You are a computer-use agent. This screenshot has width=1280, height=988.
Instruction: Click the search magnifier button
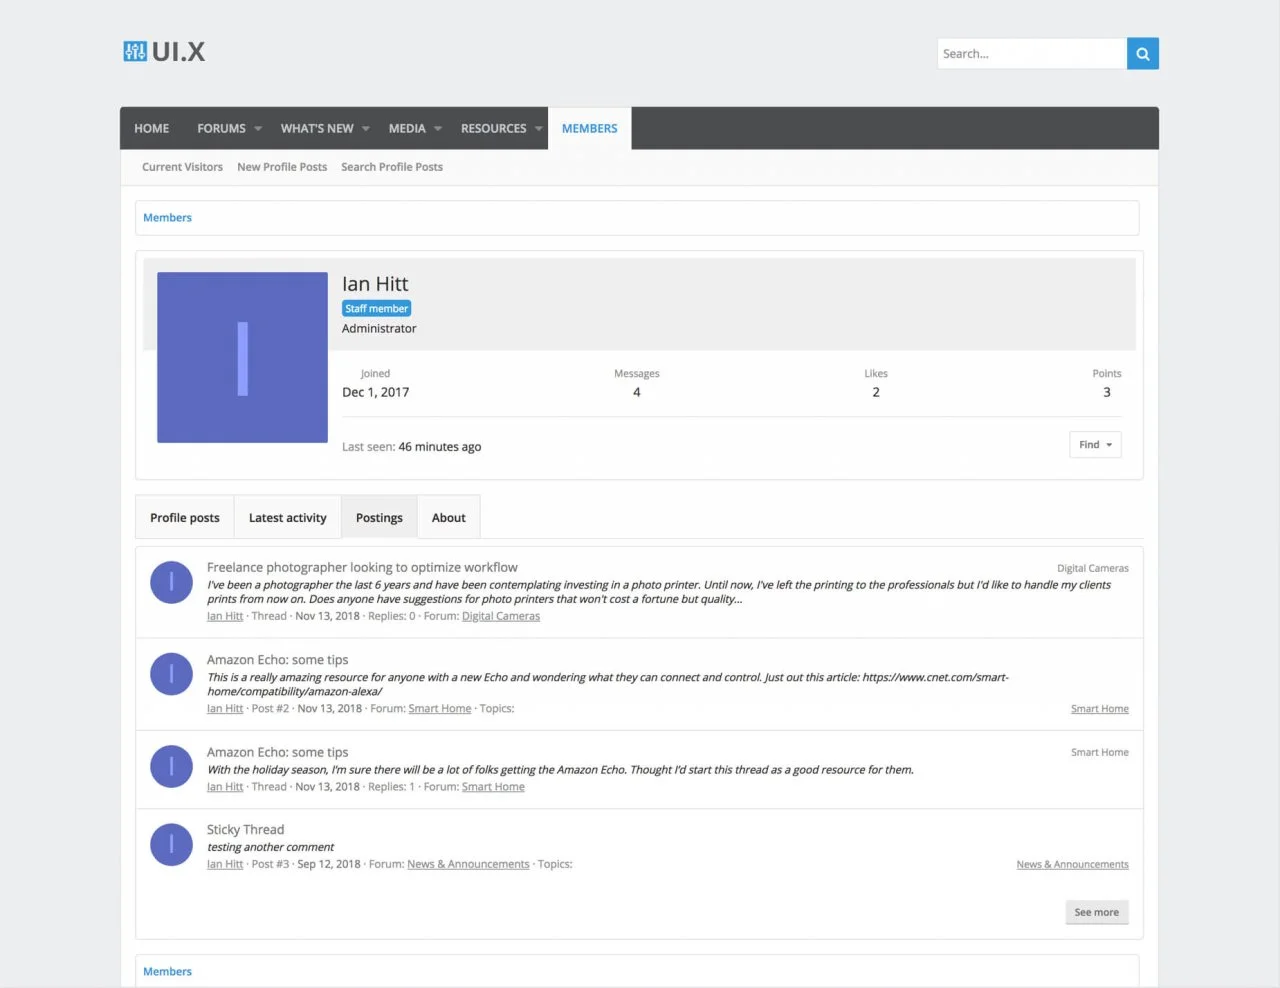pos(1142,54)
